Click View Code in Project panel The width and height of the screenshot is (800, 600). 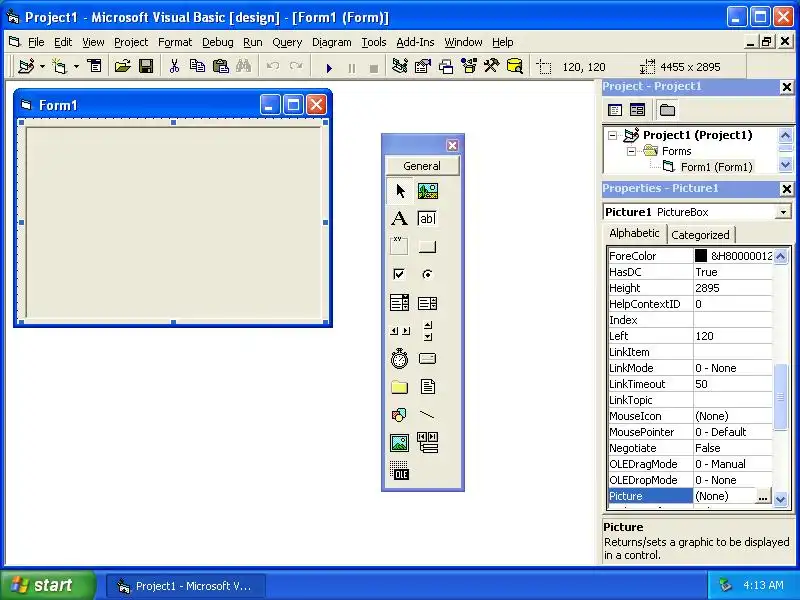click(x=615, y=110)
